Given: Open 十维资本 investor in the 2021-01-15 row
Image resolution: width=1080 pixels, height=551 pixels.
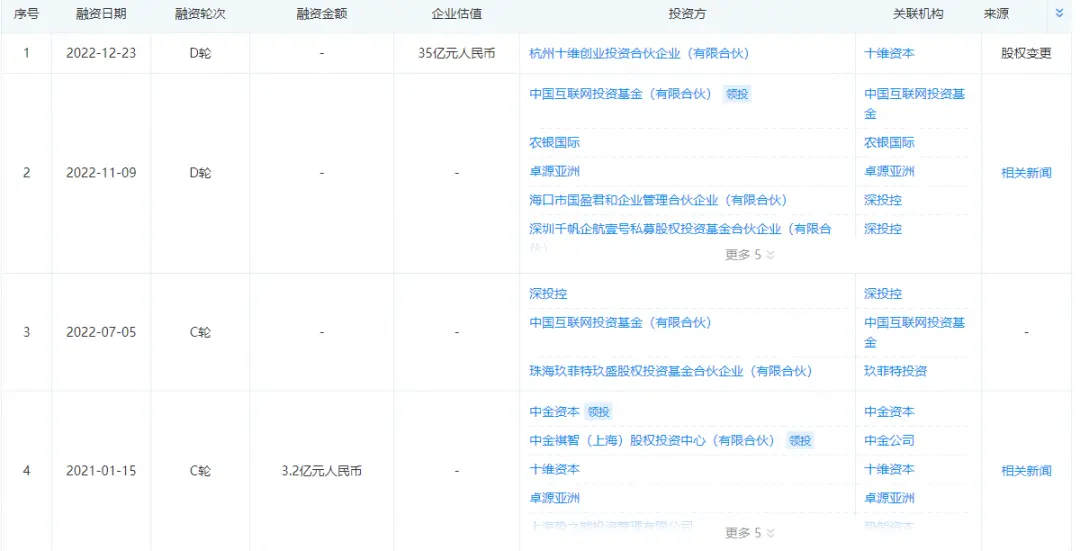Looking at the screenshot, I should [x=554, y=469].
